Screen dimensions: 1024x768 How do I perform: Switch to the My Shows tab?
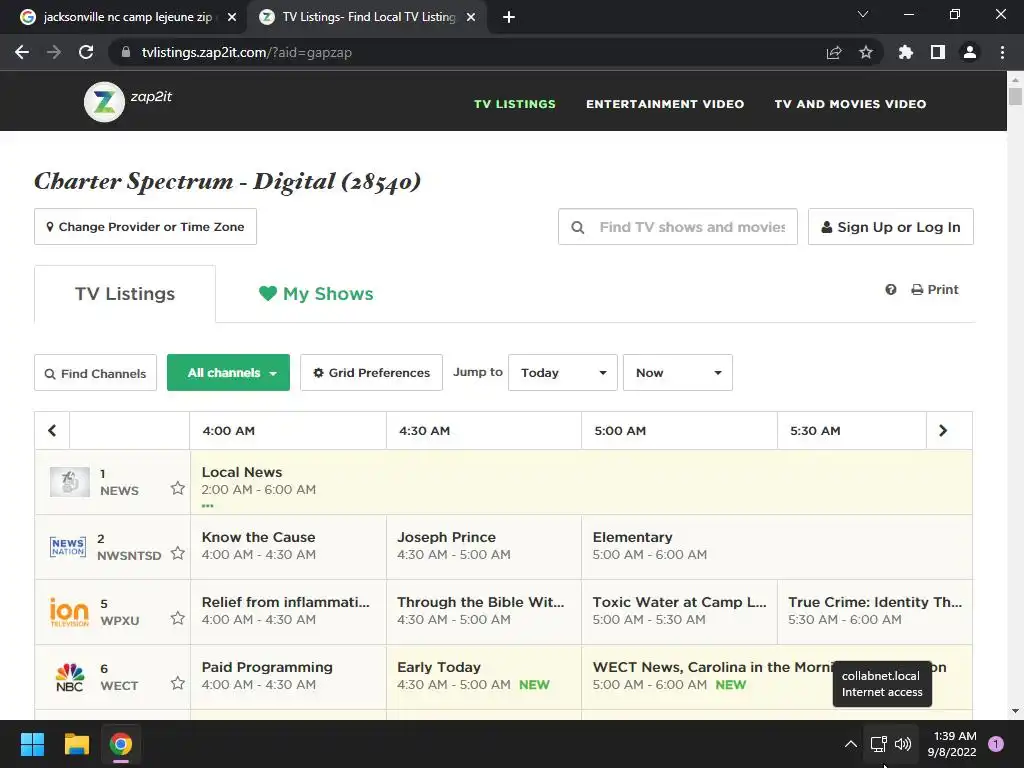pos(316,294)
